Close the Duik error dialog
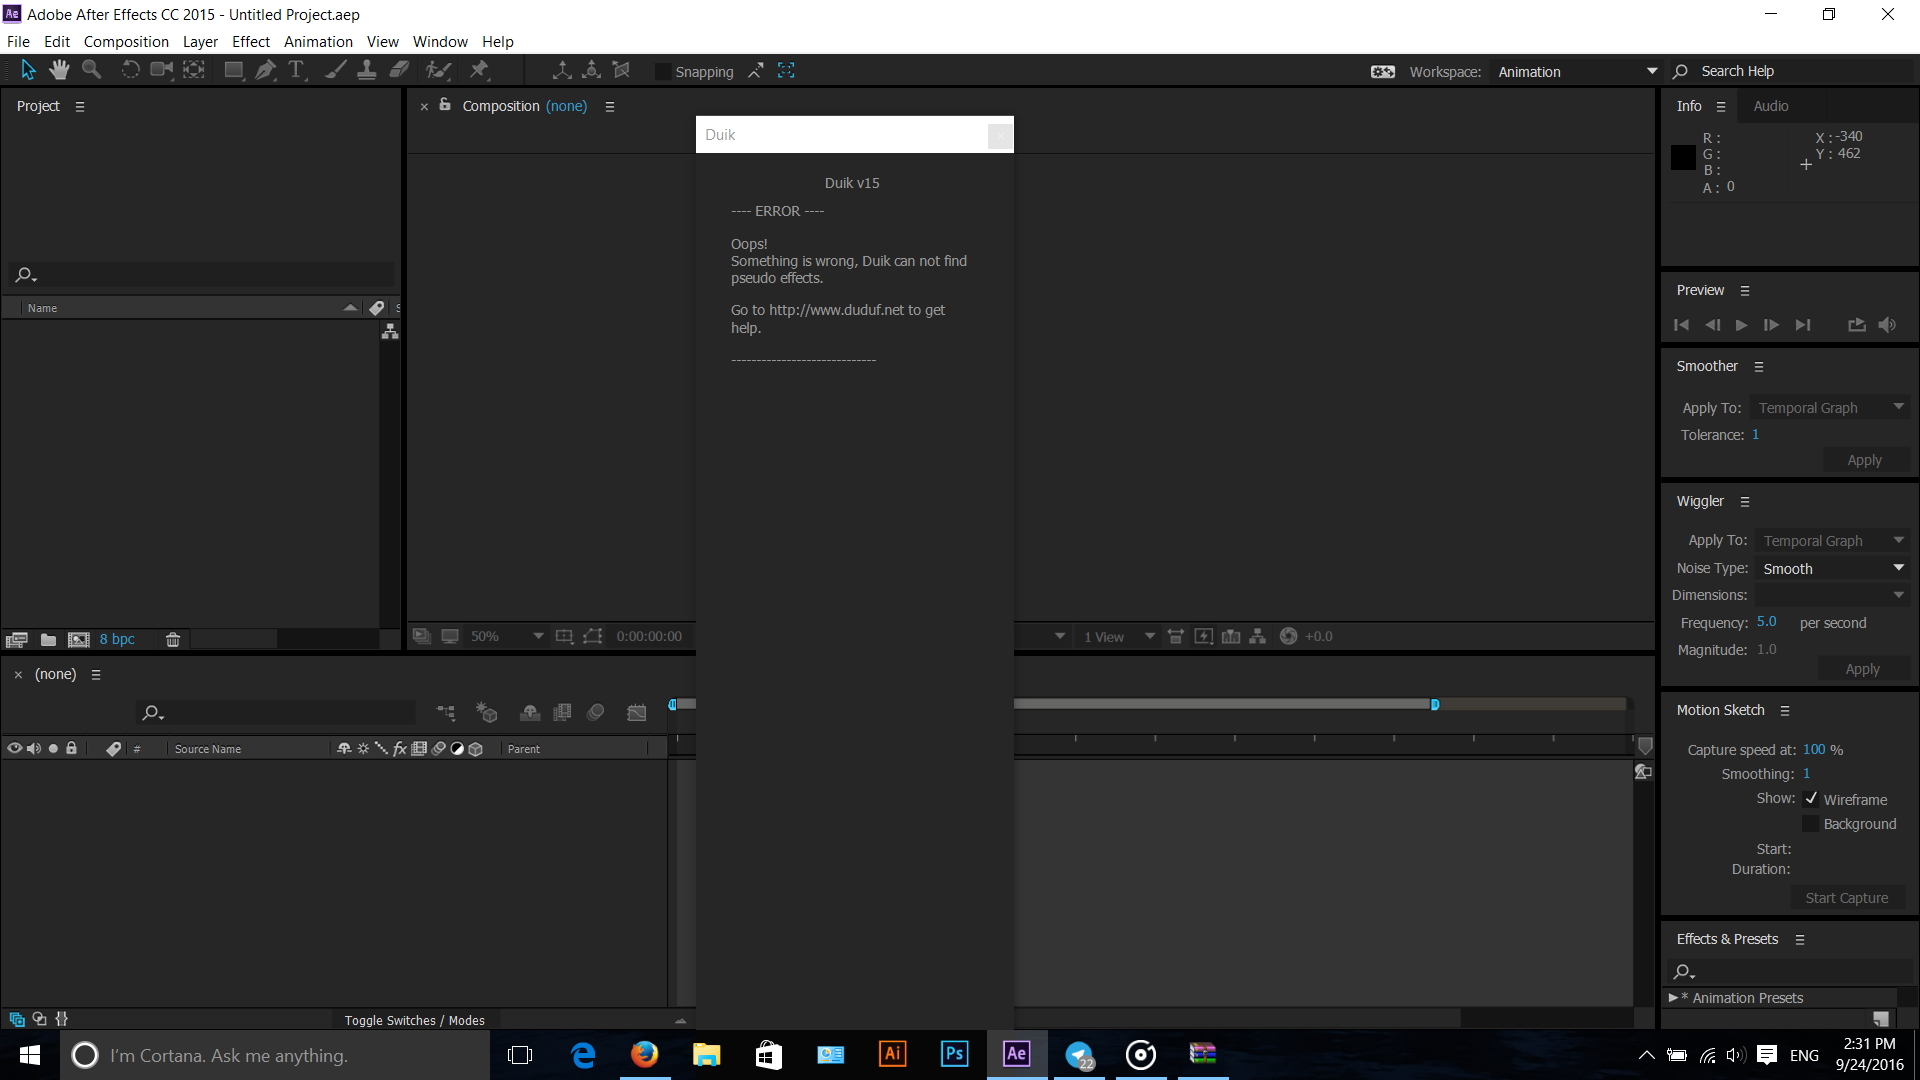The image size is (1920, 1080). tap(1000, 135)
